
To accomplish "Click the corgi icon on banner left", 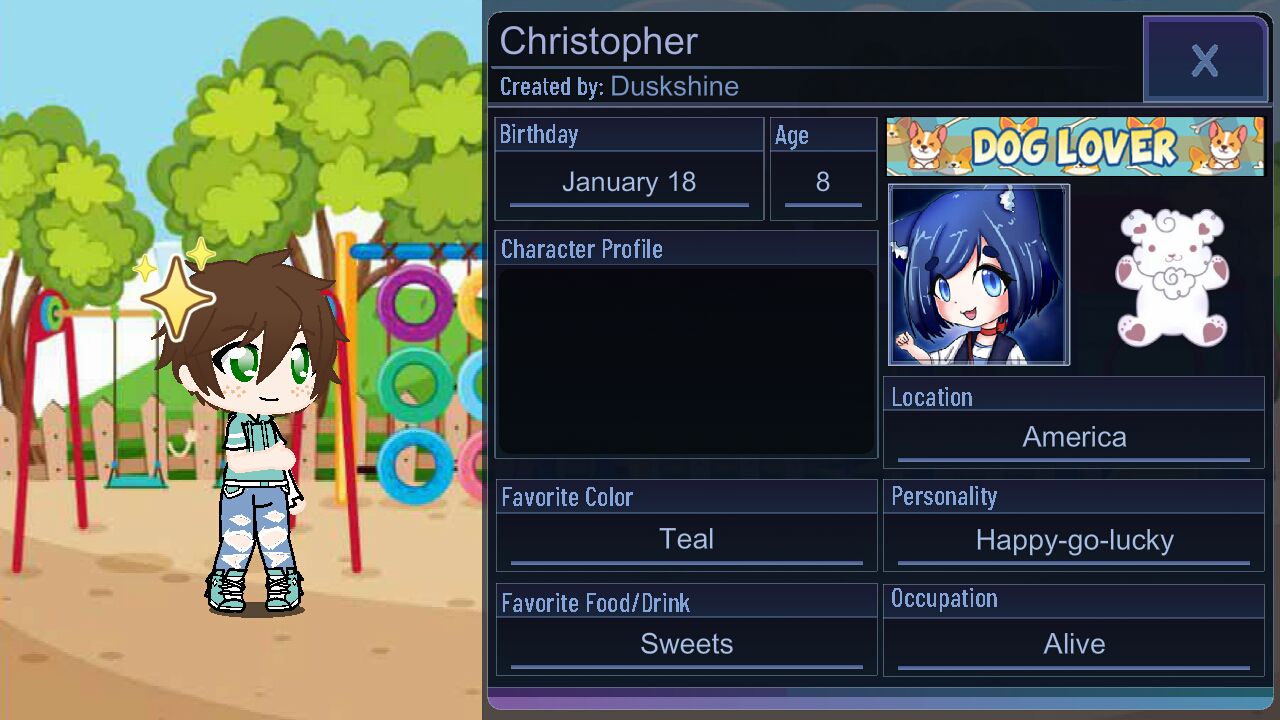I will tap(927, 146).
